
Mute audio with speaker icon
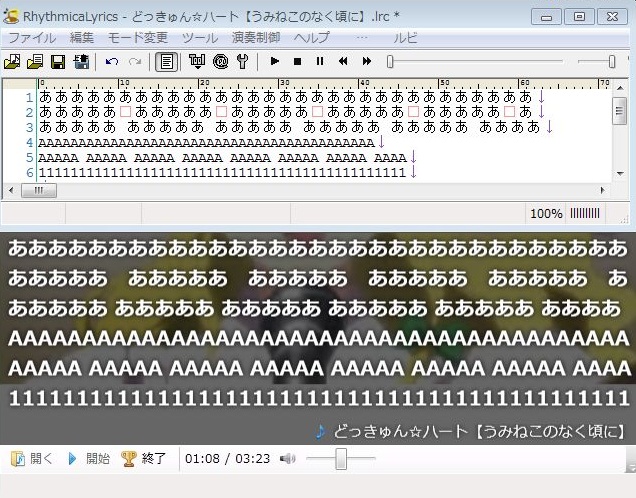[x=288, y=459]
